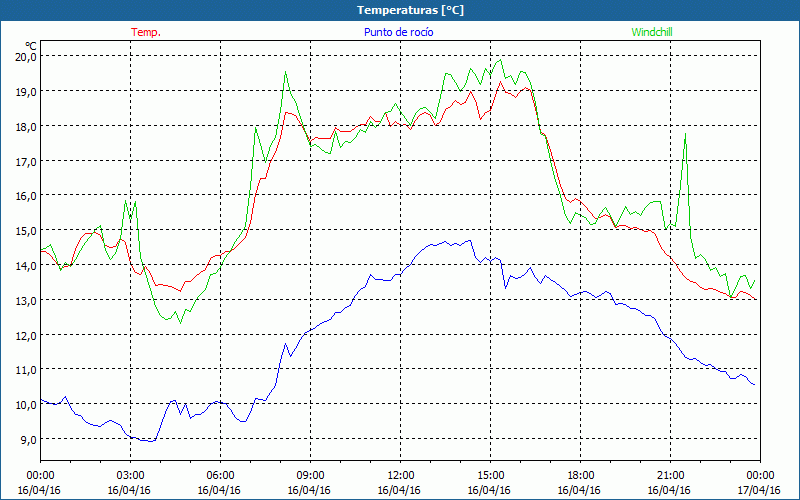Click the 06:00 time axis label
800x500 pixels.
(220, 476)
